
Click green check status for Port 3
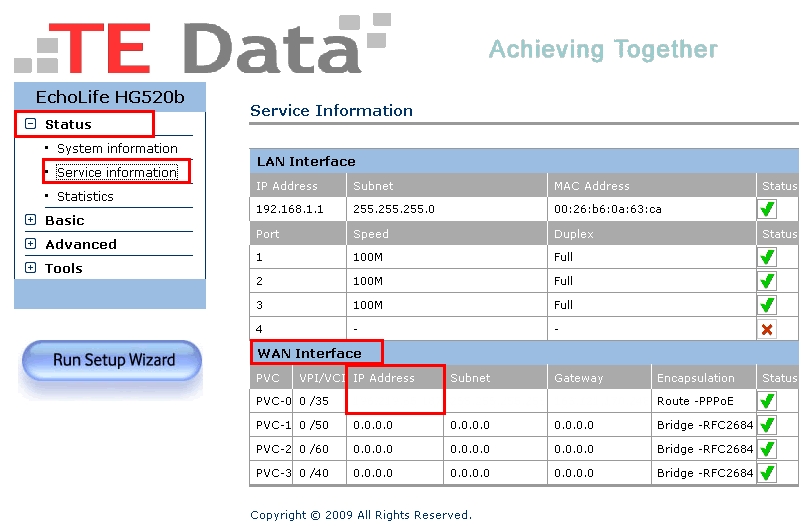767,305
